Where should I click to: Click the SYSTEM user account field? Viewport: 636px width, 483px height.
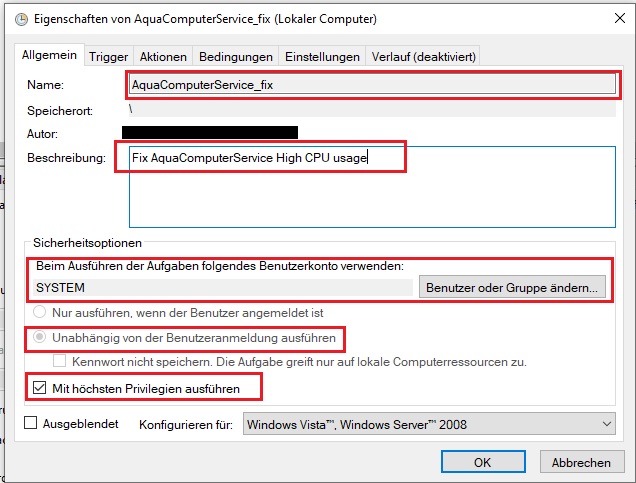point(223,287)
